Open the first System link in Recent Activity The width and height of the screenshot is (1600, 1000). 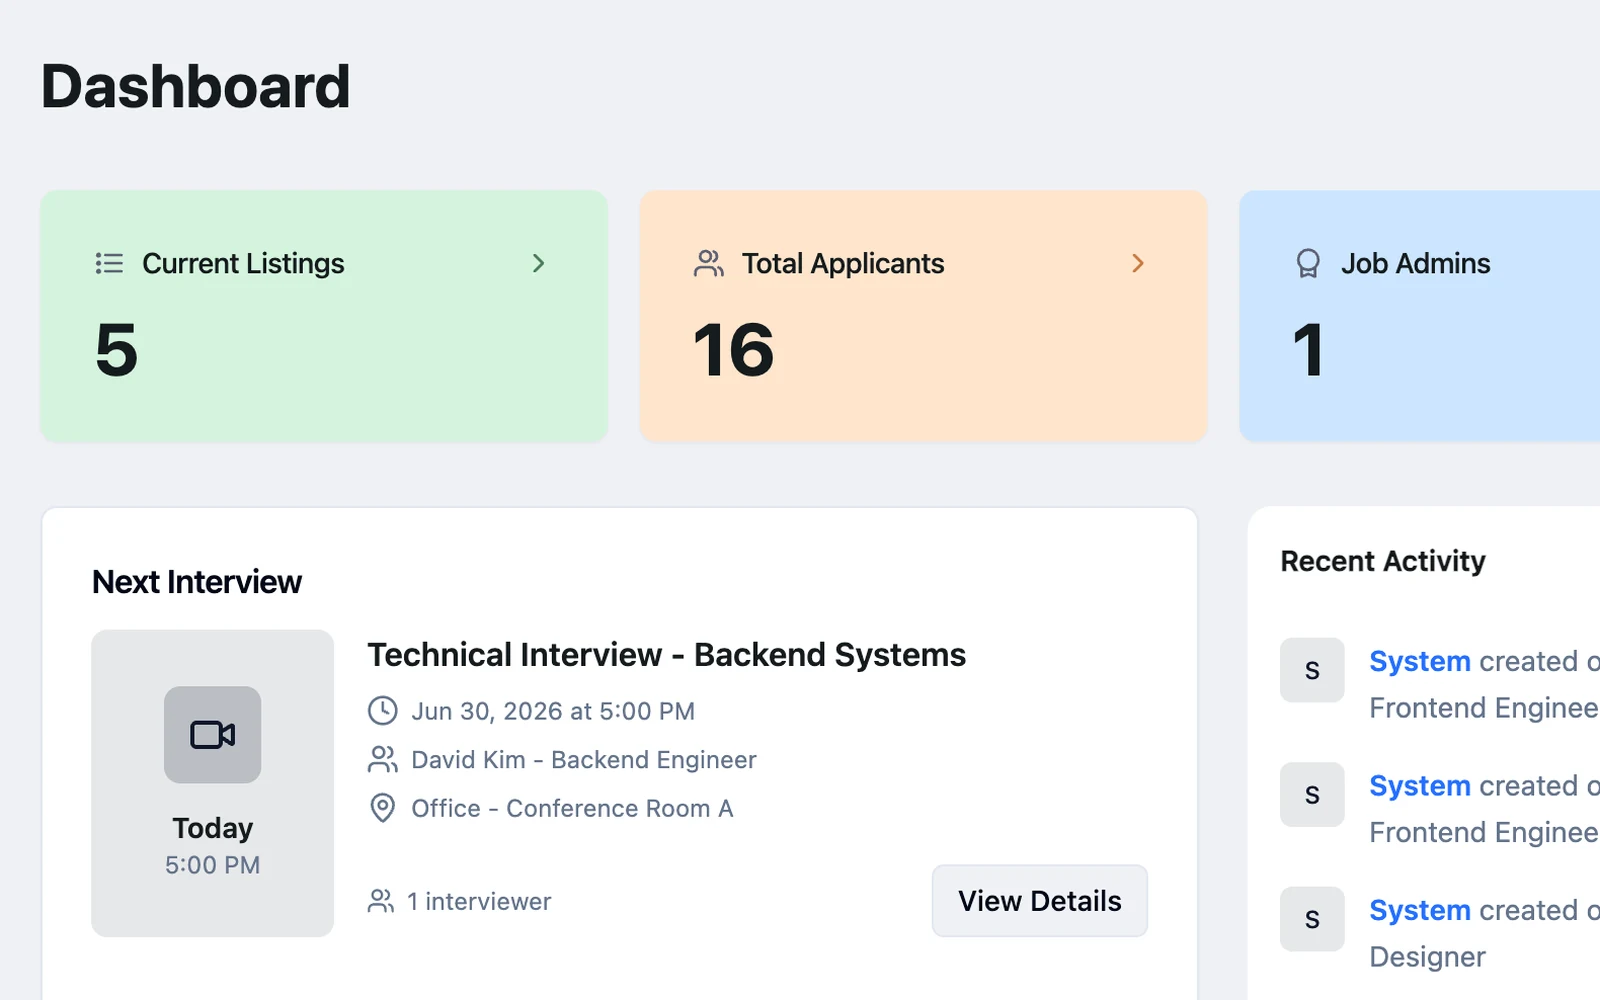pos(1420,661)
